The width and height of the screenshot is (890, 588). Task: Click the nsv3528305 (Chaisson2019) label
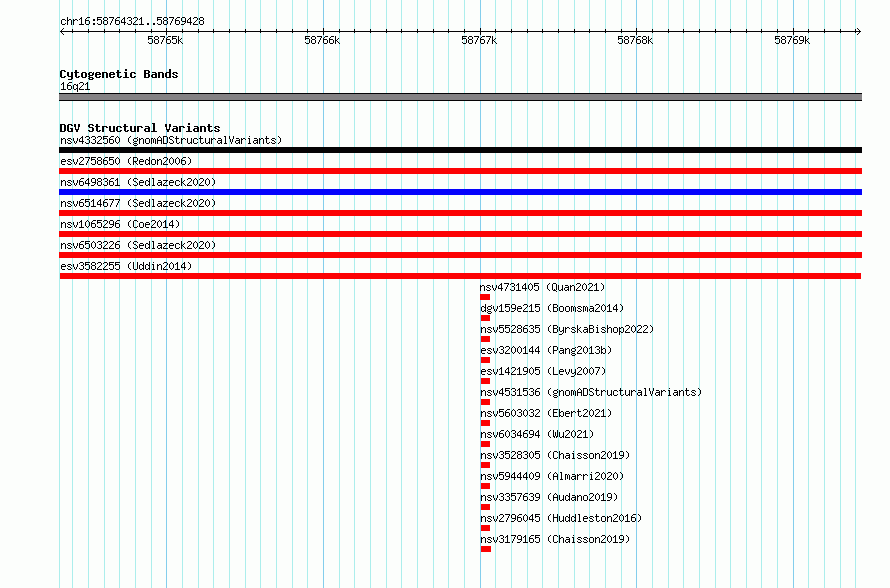point(555,455)
